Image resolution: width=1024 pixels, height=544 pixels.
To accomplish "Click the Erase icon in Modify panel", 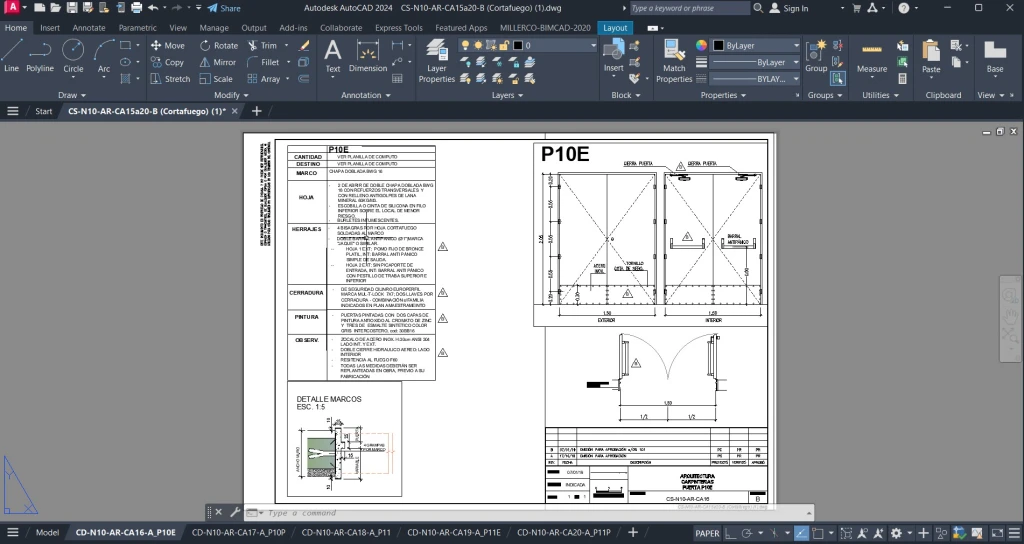I will (304, 45).
